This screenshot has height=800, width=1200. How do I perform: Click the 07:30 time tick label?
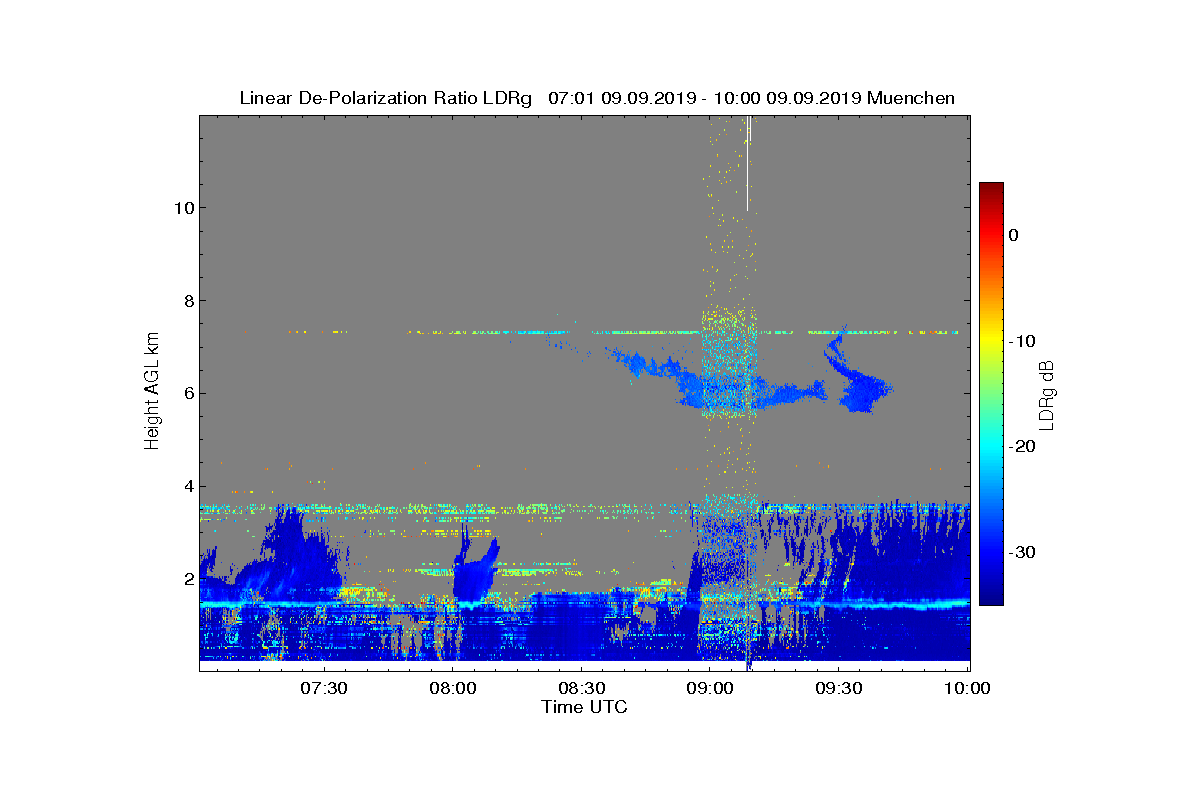323,688
